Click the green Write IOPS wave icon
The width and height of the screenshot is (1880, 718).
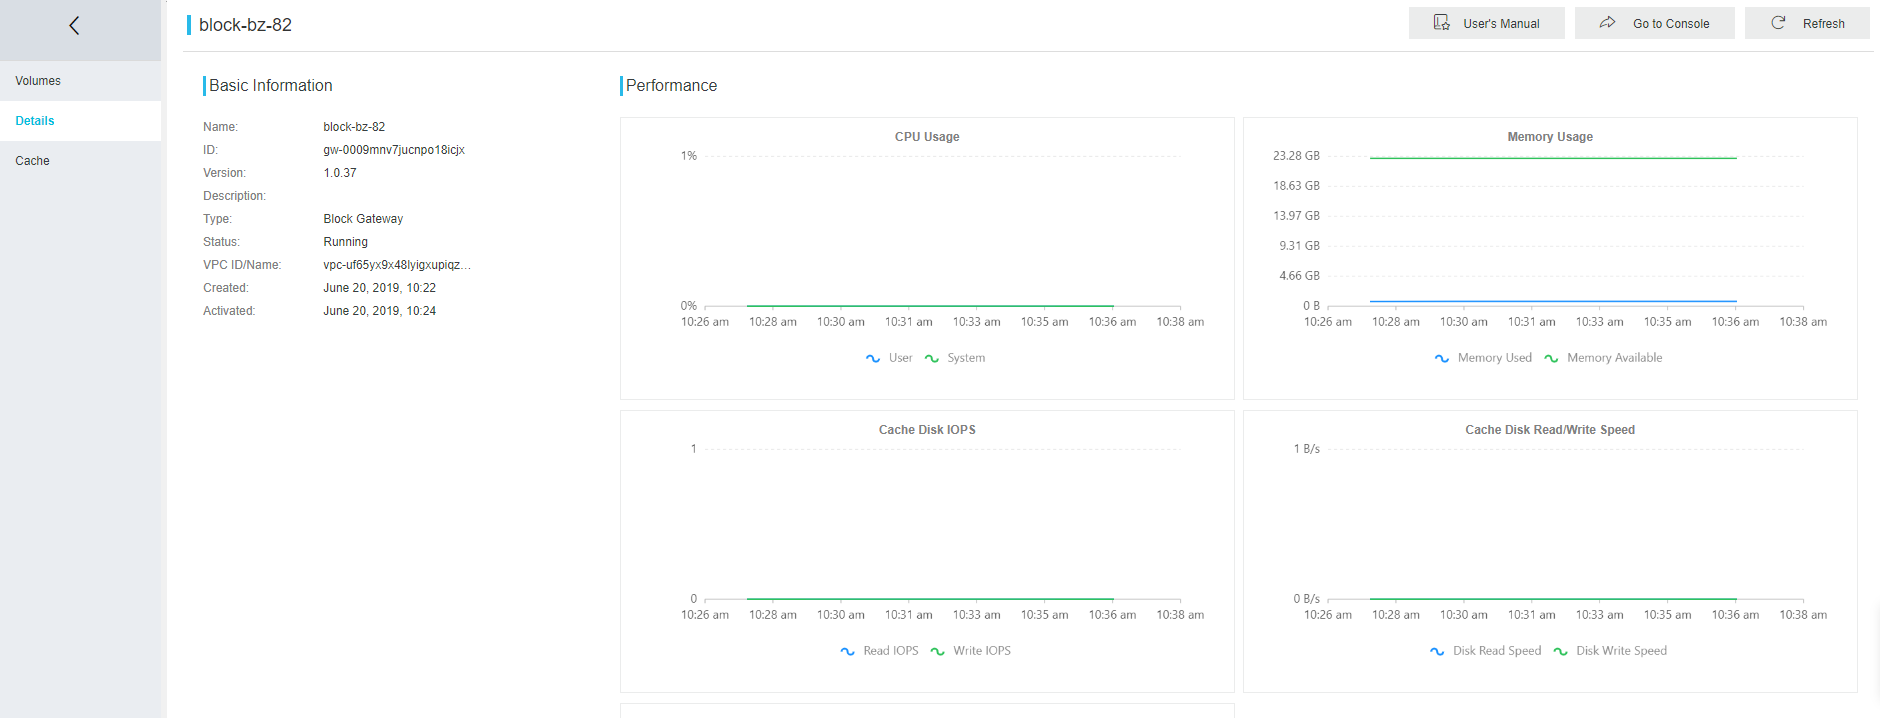[937, 651]
